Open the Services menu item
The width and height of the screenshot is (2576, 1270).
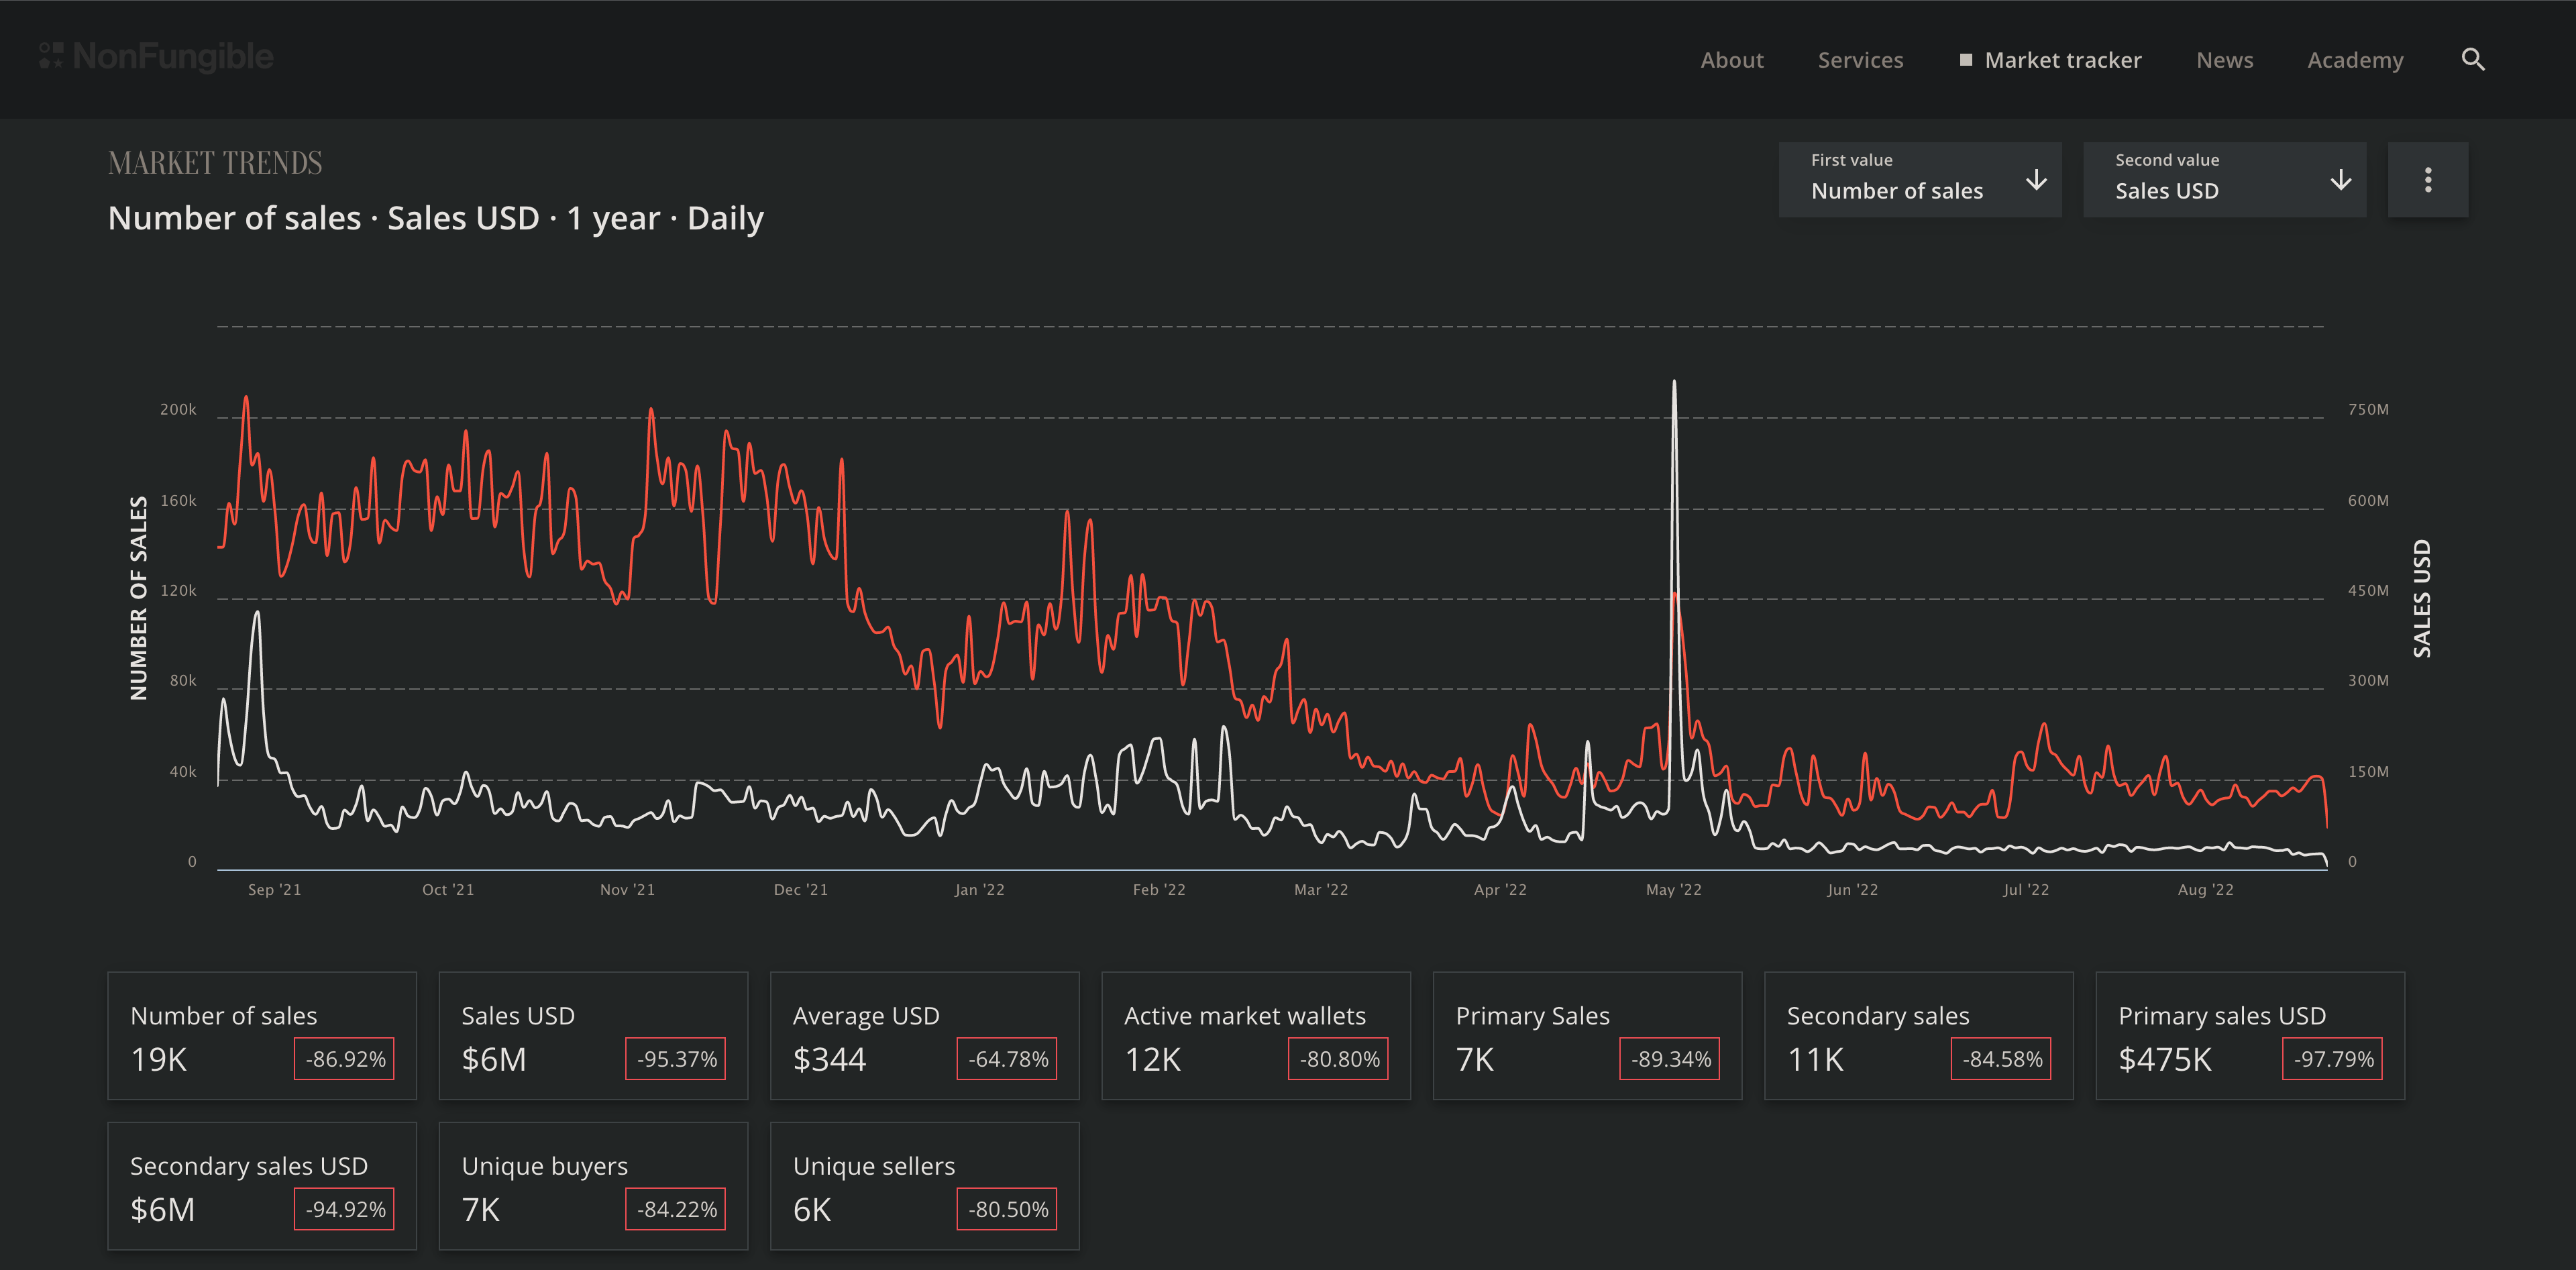[1860, 60]
